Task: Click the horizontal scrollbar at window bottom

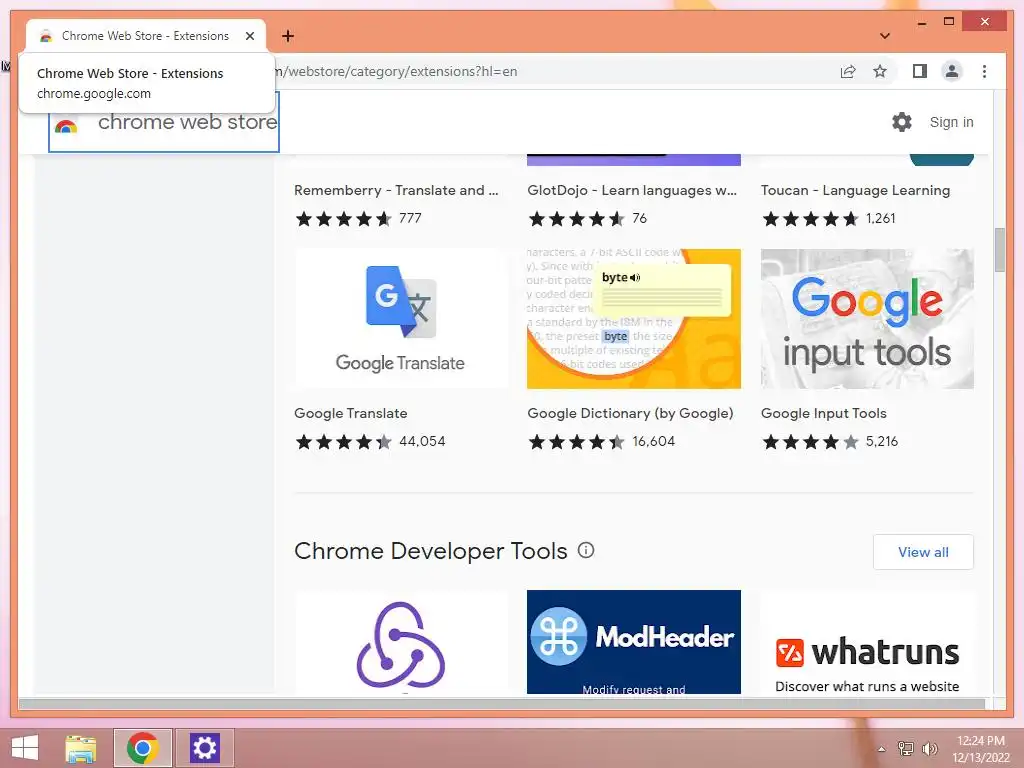Action: 502,704
